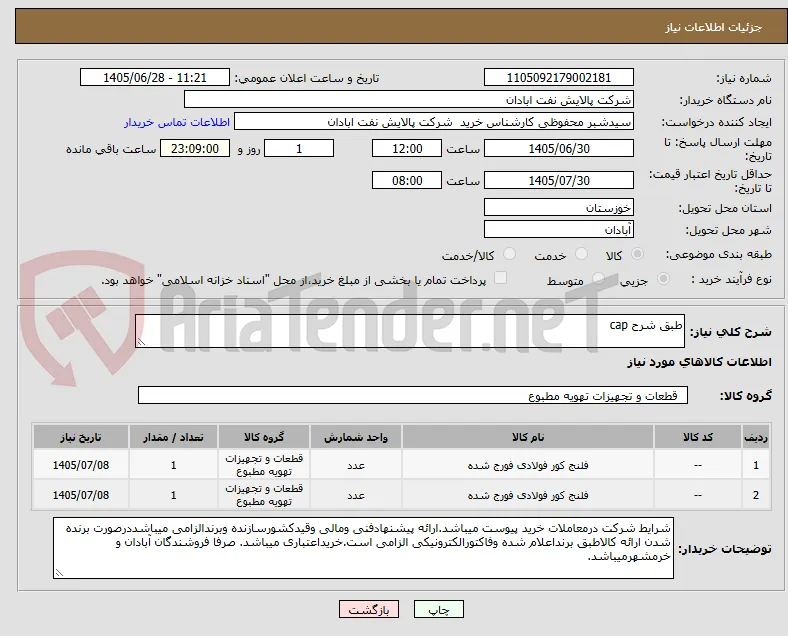Click the general description box طبق شرح cap
The image size is (788, 636).
410,331
